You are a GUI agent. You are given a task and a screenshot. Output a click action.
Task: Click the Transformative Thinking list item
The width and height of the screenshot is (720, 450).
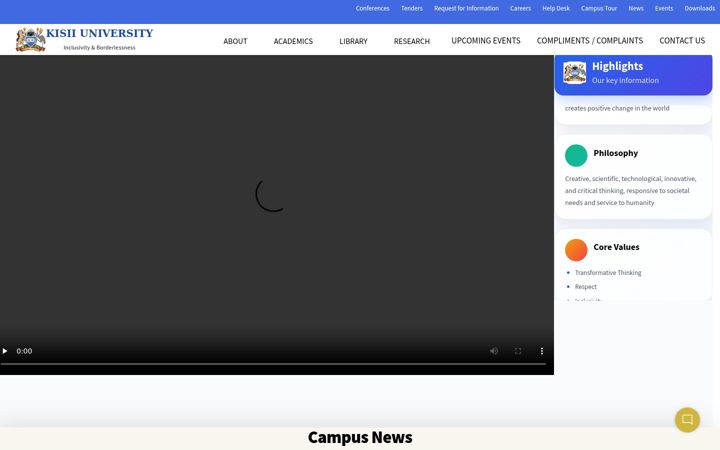pyautogui.click(x=608, y=273)
